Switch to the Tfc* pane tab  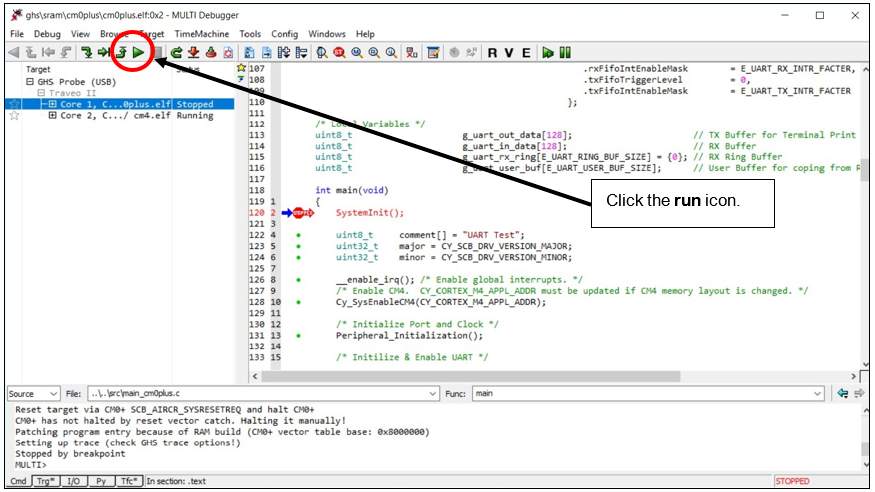point(129,481)
